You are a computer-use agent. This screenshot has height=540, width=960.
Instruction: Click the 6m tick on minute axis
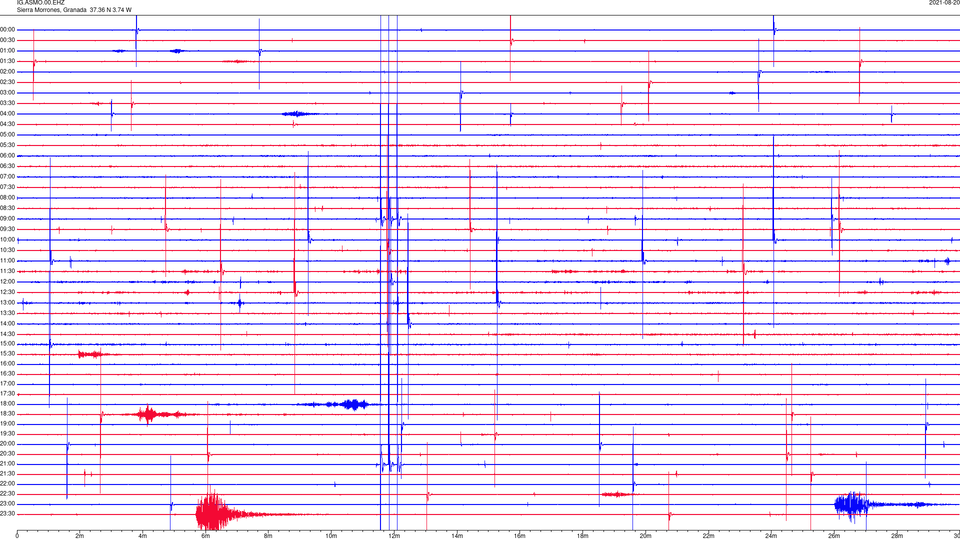pyautogui.click(x=206, y=536)
